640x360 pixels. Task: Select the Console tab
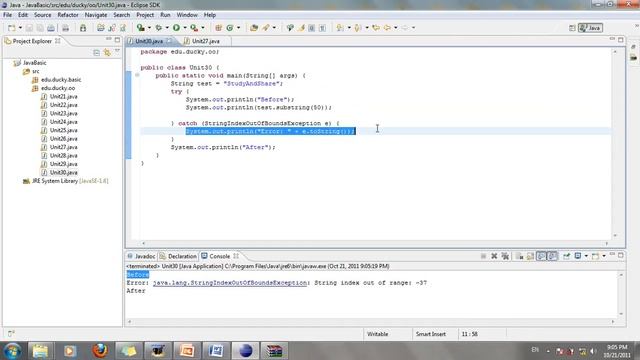pyautogui.click(x=220, y=256)
